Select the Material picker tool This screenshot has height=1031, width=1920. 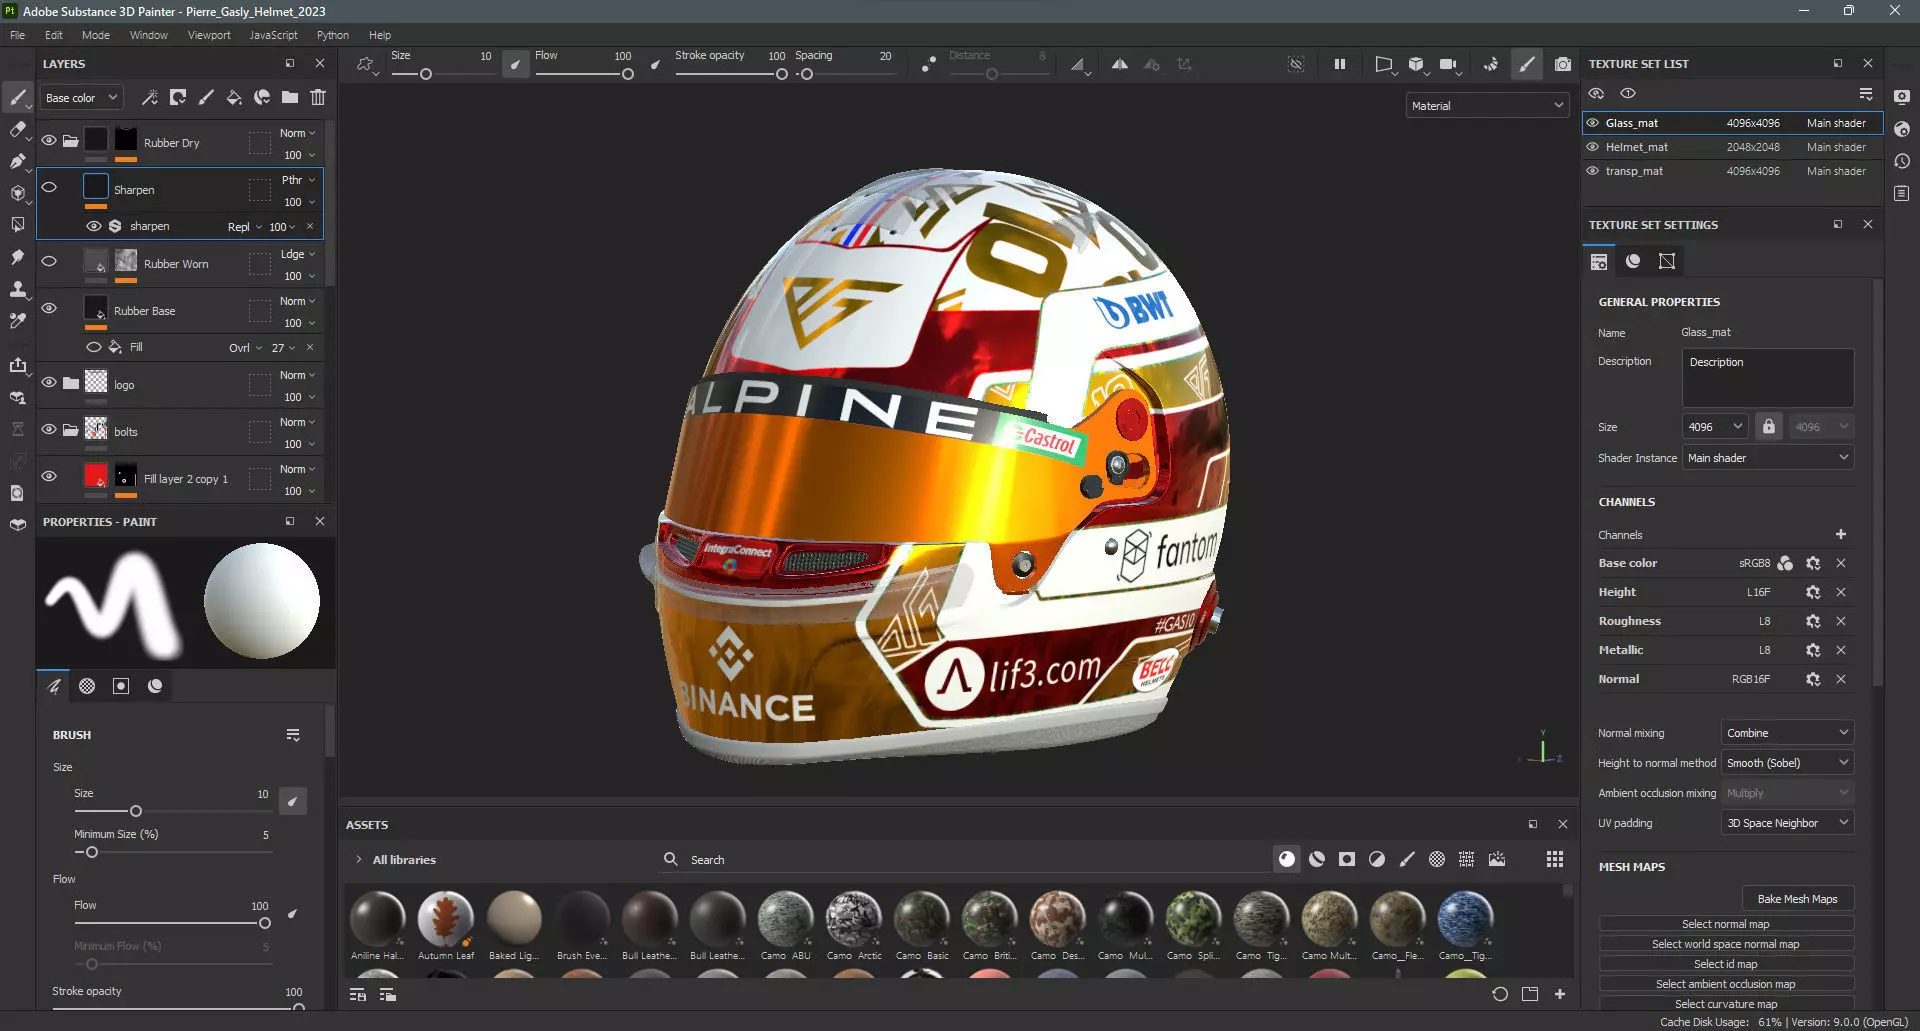tap(17, 321)
